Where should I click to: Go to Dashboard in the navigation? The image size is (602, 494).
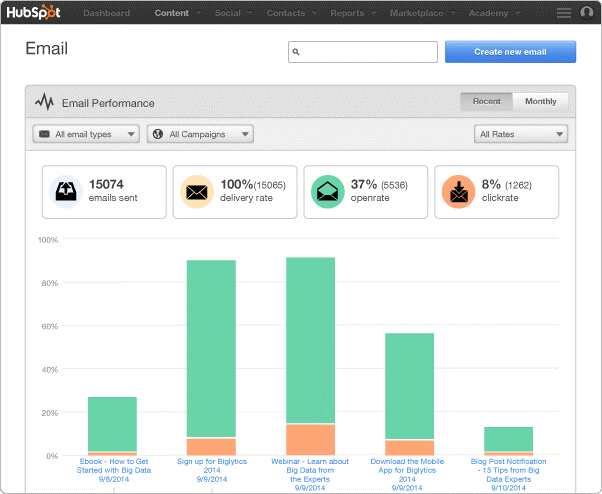coord(106,13)
